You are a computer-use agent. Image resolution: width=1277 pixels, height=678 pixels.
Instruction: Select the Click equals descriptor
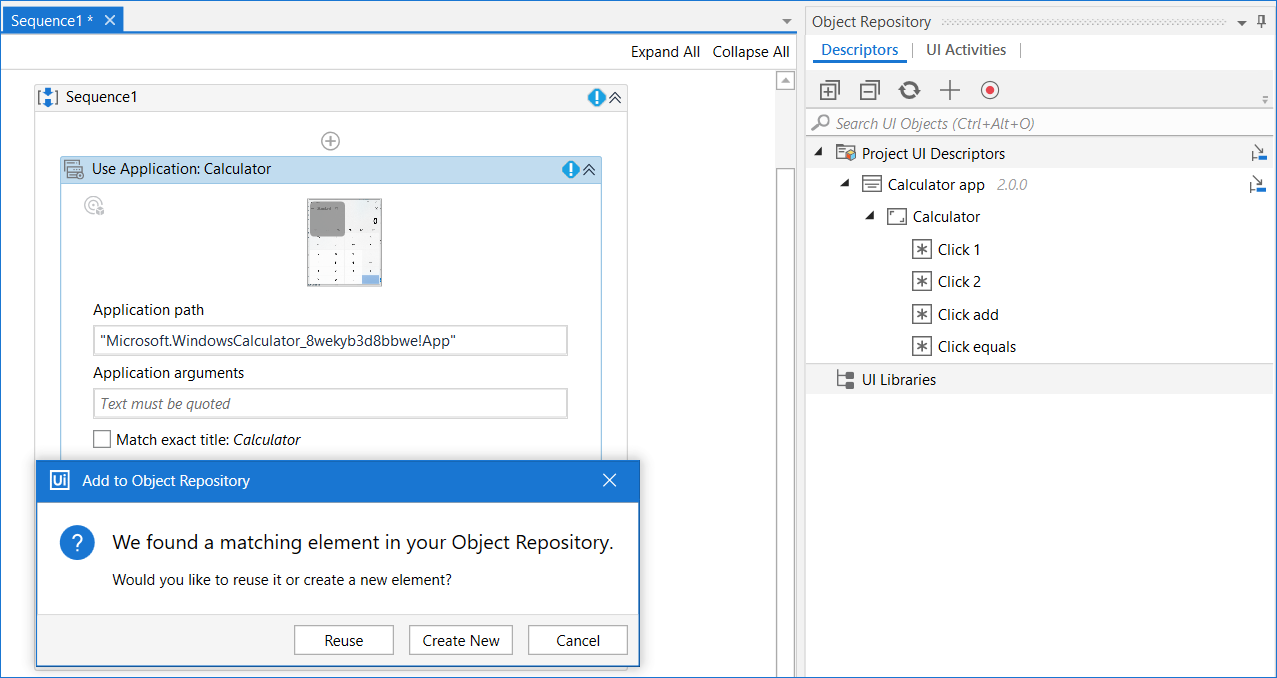[x=976, y=347]
